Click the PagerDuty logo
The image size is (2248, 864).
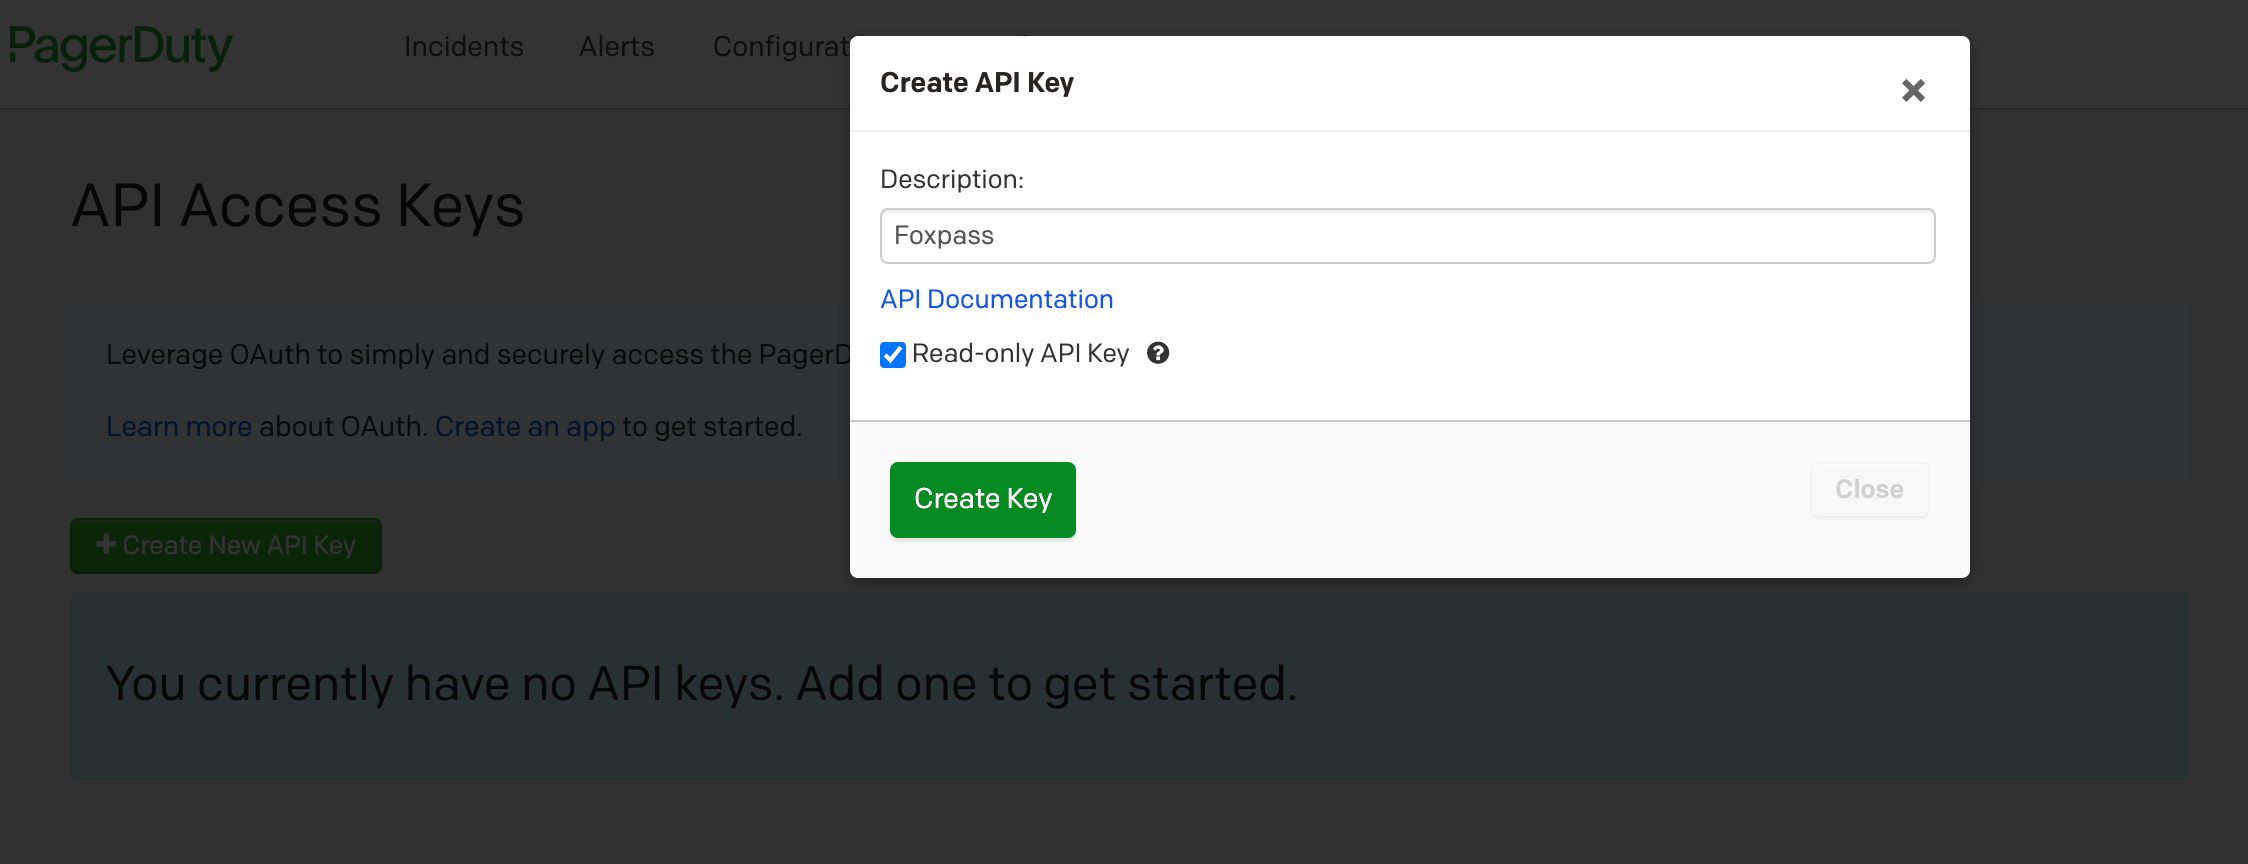[x=120, y=46]
